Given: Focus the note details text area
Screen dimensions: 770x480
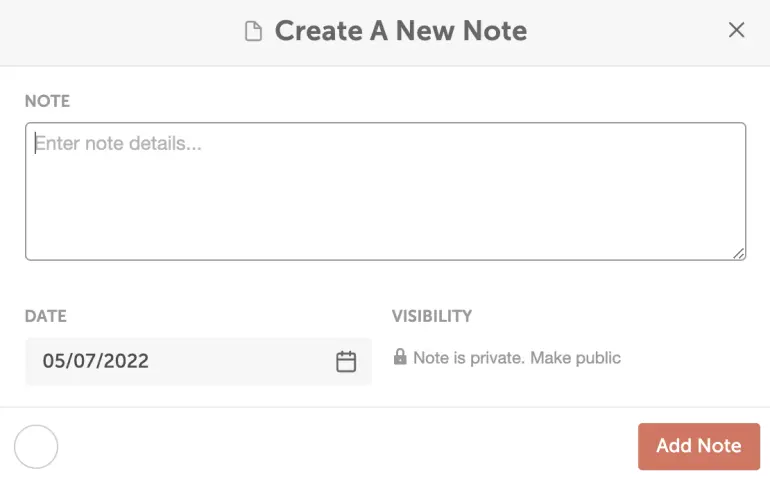Looking at the screenshot, I should [x=385, y=191].
